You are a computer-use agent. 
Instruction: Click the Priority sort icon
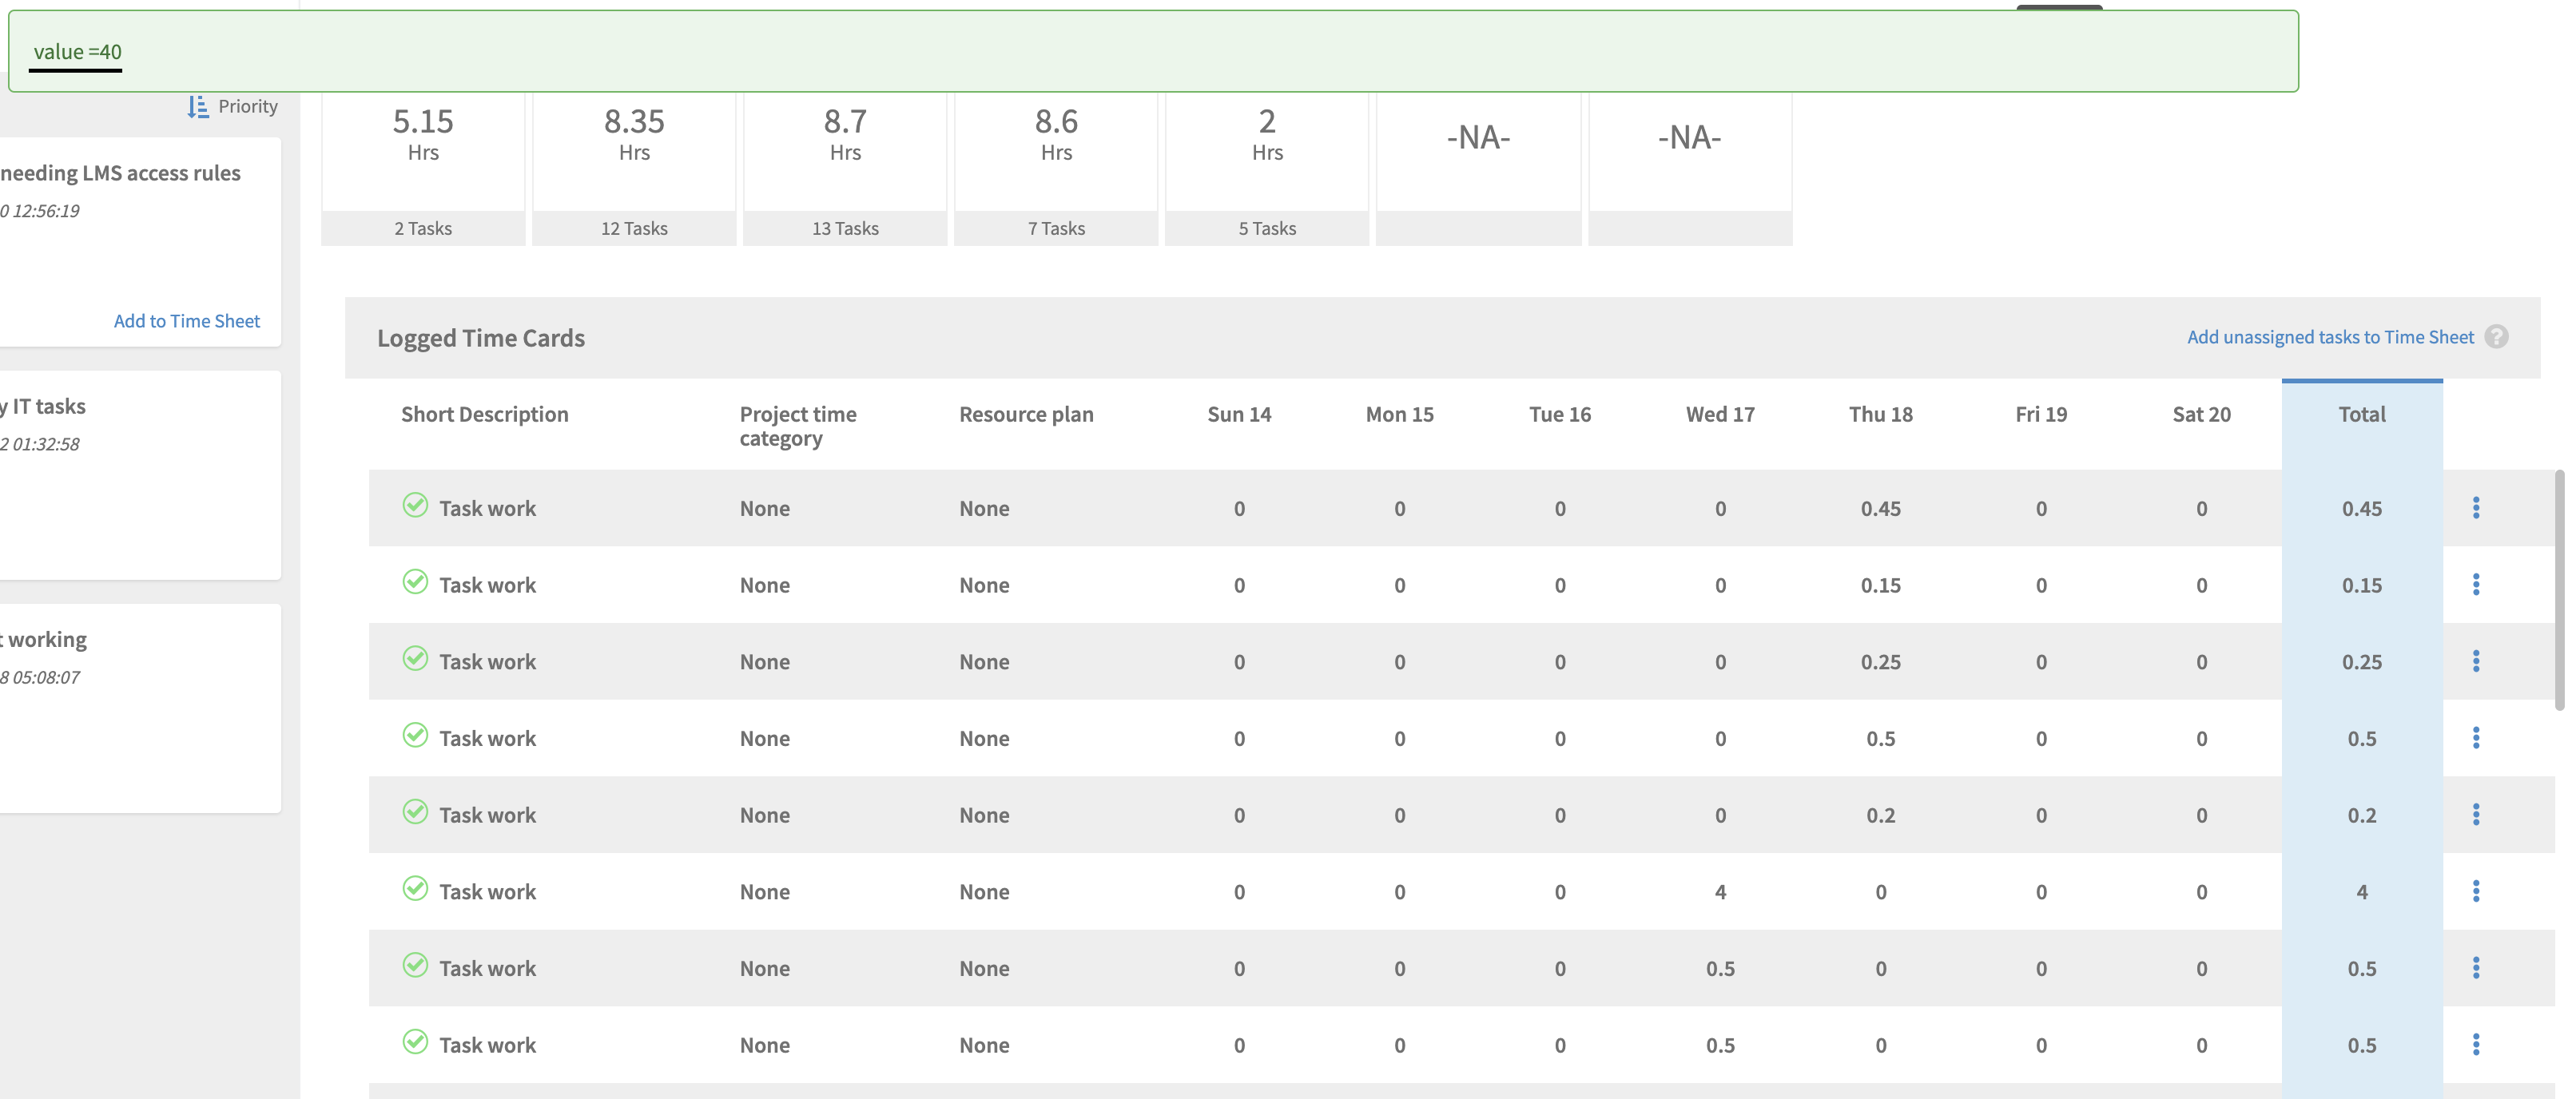[x=198, y=107]
